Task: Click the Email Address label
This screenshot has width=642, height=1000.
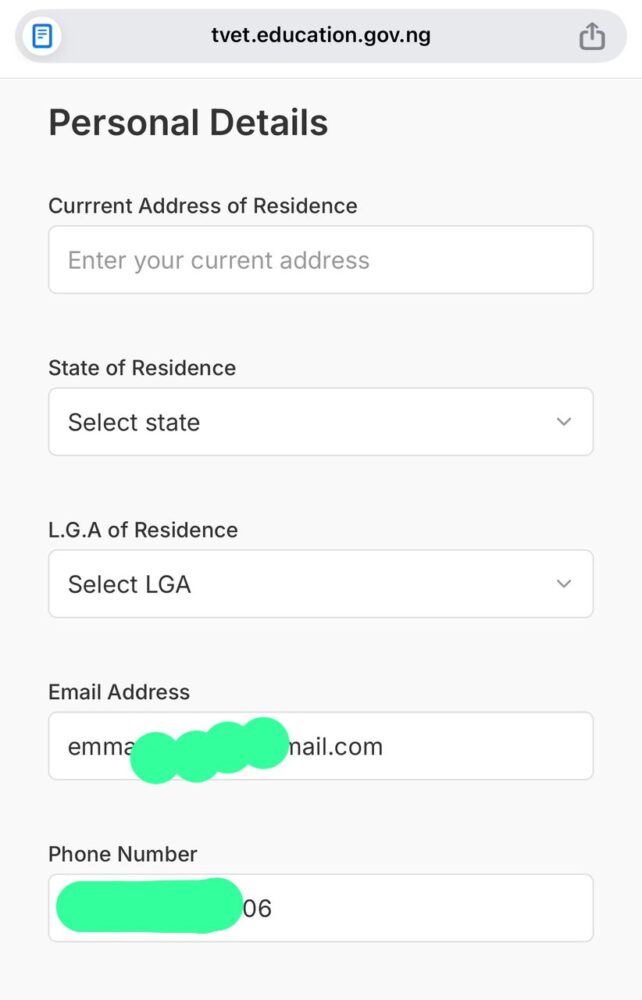Action: point(119,692)
